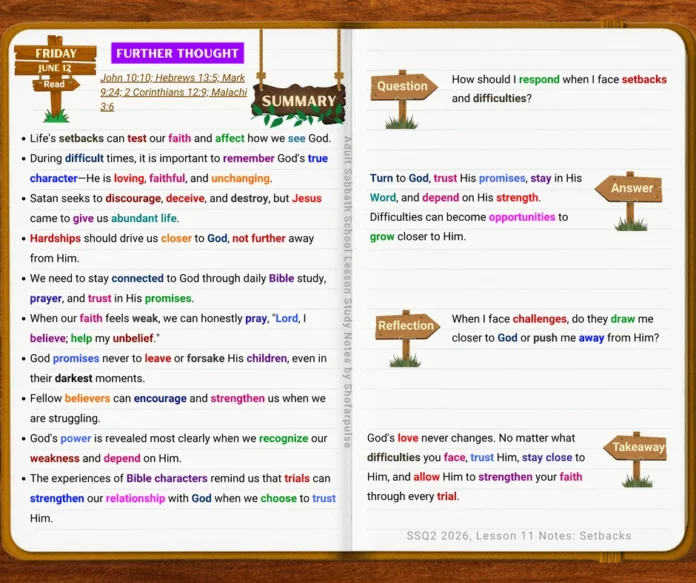Click text 'When our faith feels weak'
Viewport: 696px width, 583px height.
click(x=94, y=318)
